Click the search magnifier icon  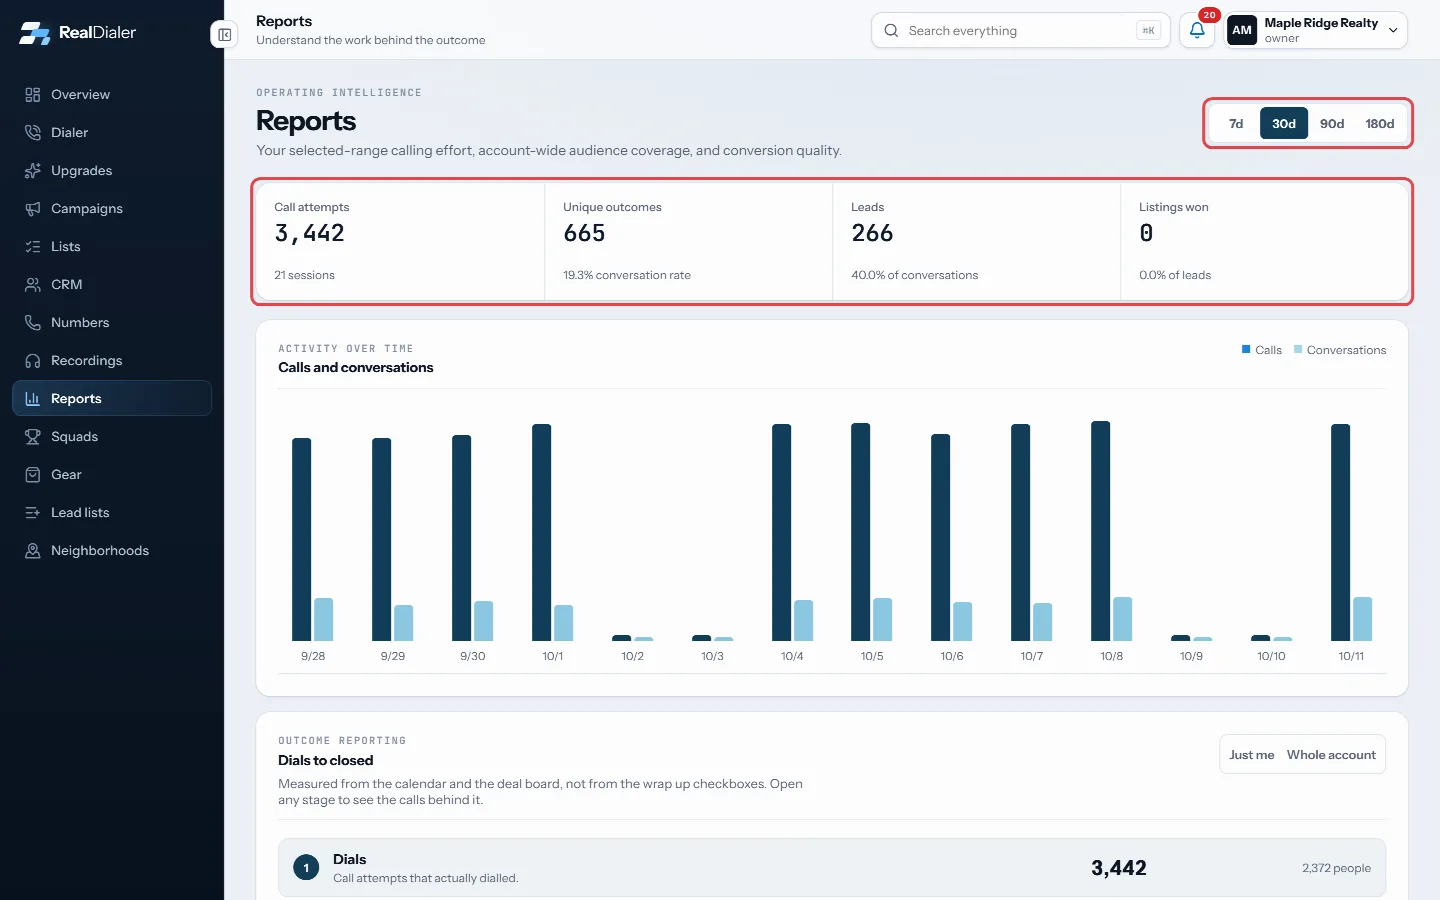click(x=891, y=31)
